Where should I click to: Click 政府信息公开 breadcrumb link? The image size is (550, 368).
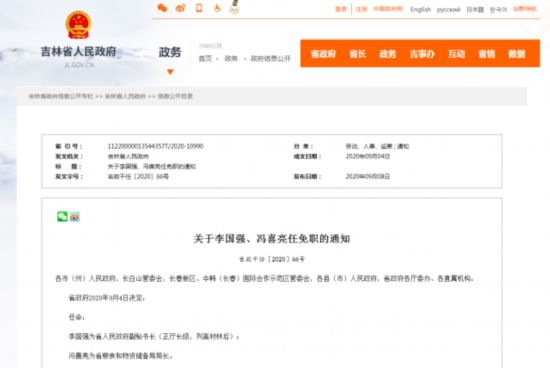click(270, 58)
